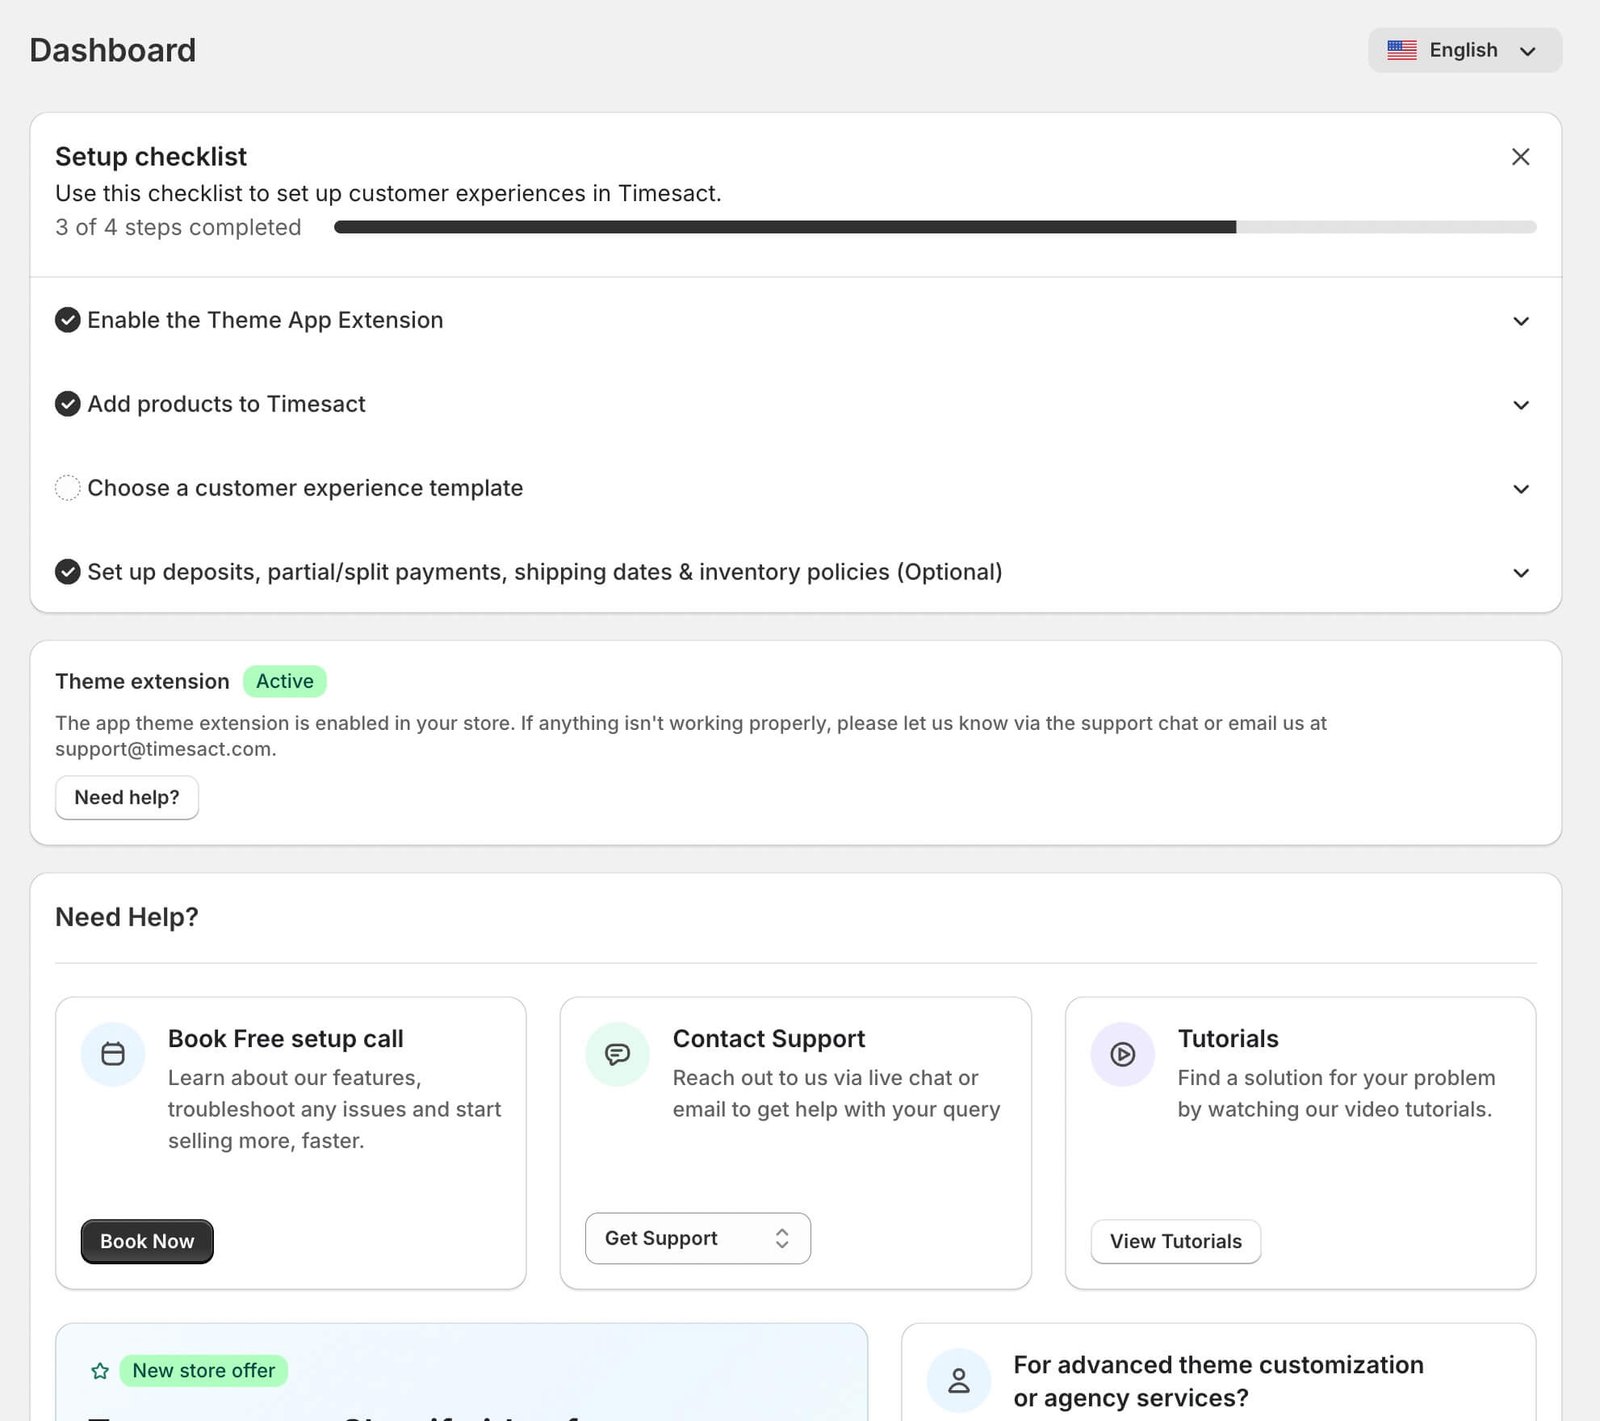The height and width of the screenshot is (1421, 1600).
Task: Click the star icon next to New store offer
Action: click(100, 1371)
